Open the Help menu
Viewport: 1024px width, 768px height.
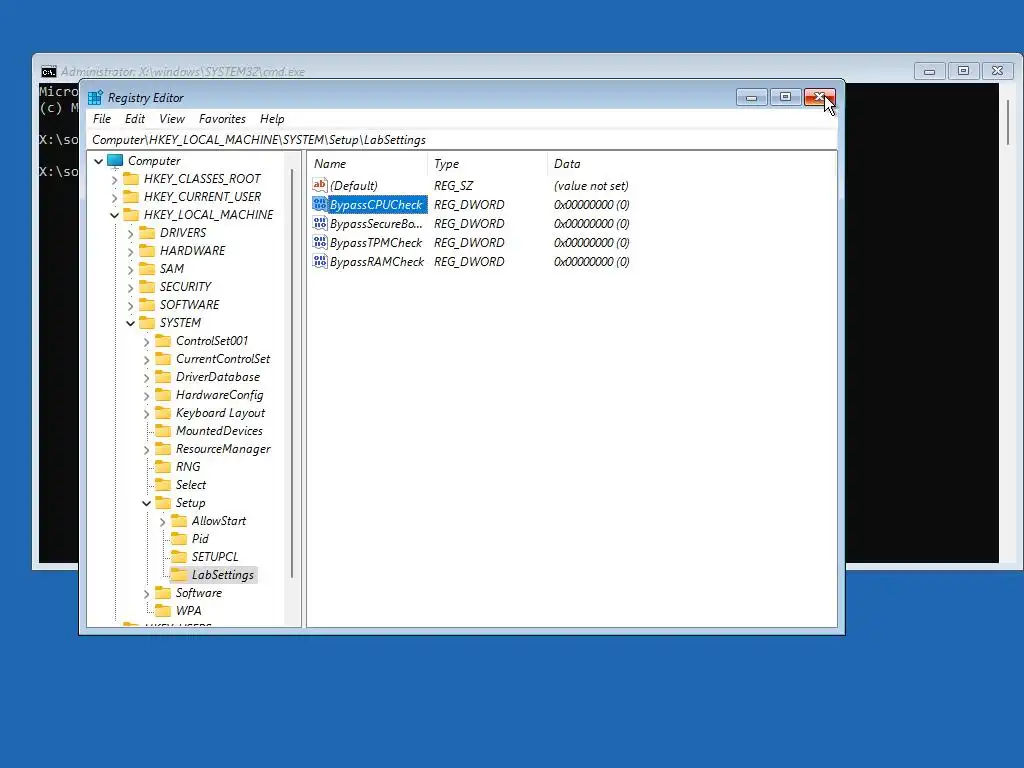(x=272, y=119)
